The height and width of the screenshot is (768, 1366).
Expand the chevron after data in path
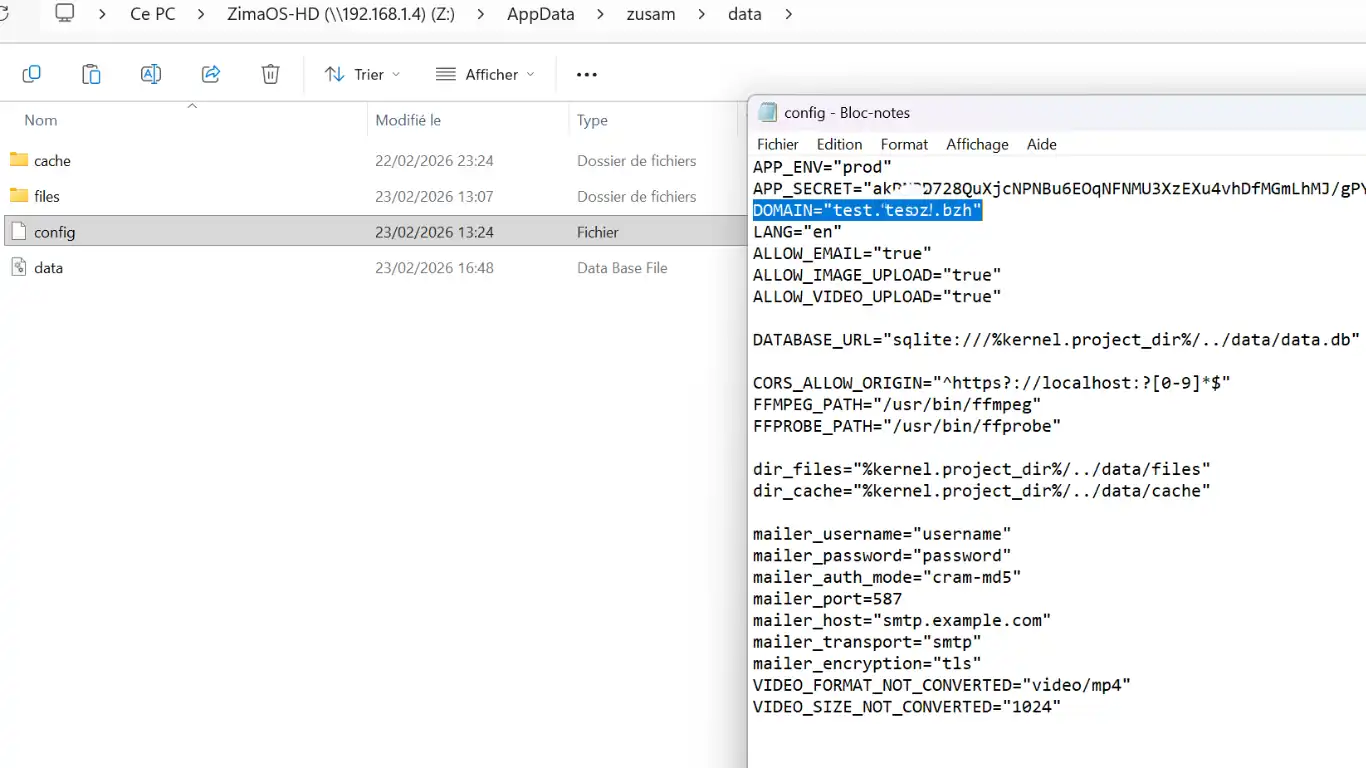(x=789, y=14)
